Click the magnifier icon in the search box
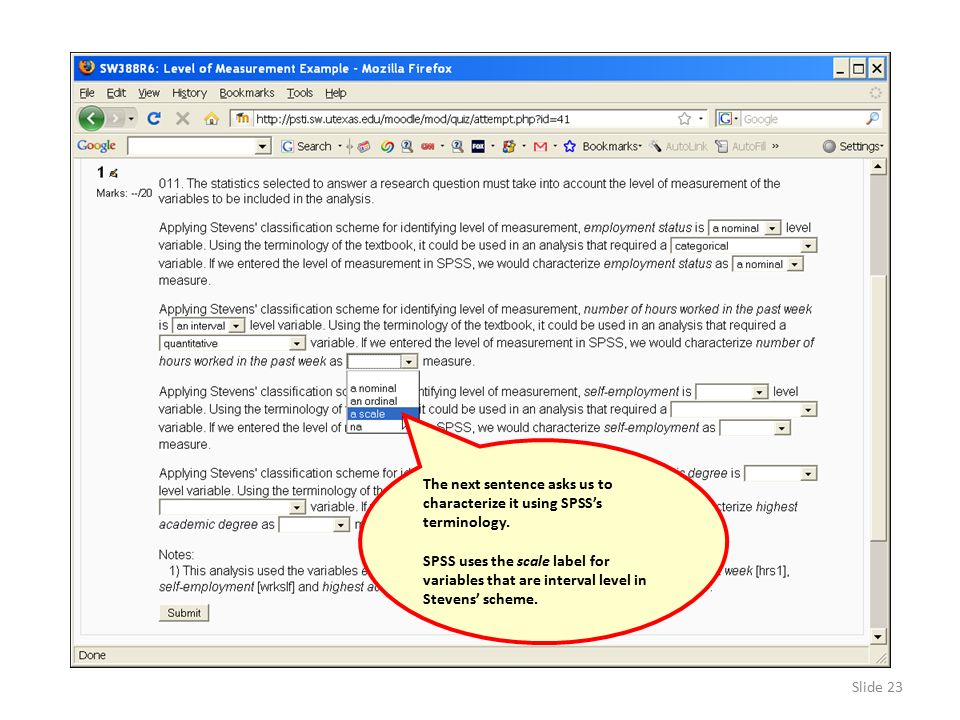The image size is (960, 720). 872,118
